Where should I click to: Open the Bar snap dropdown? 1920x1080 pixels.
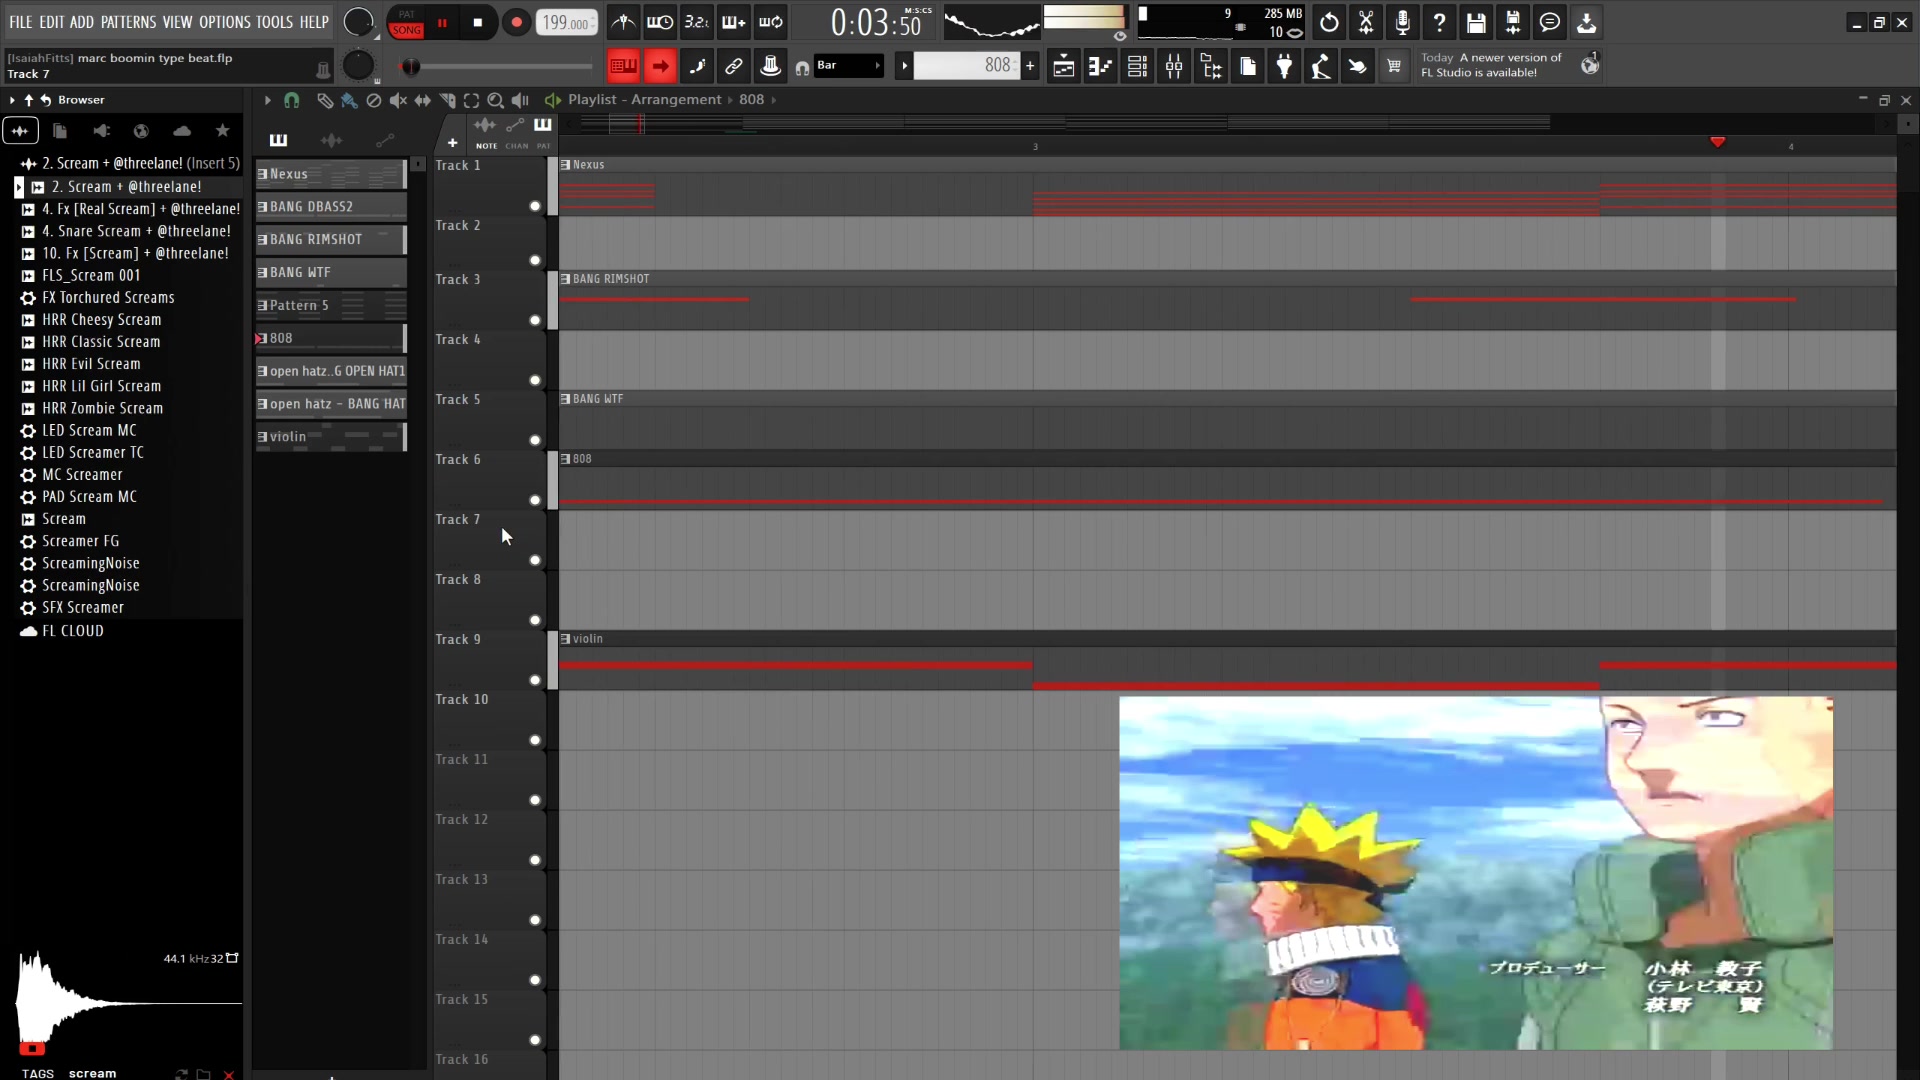click(x=849, y=66)
